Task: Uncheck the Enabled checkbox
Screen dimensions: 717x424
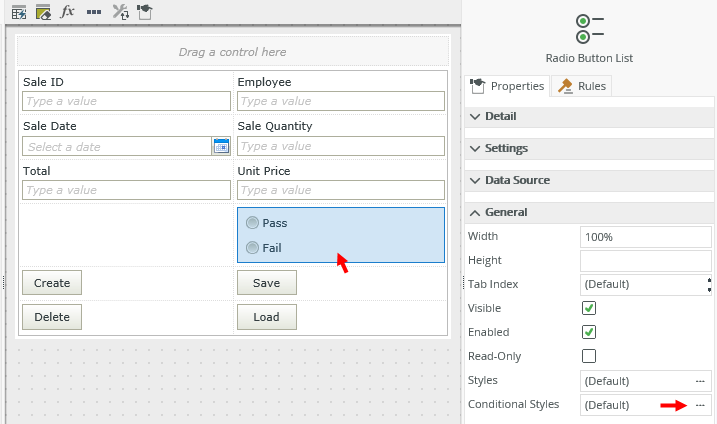Action: 589,332
